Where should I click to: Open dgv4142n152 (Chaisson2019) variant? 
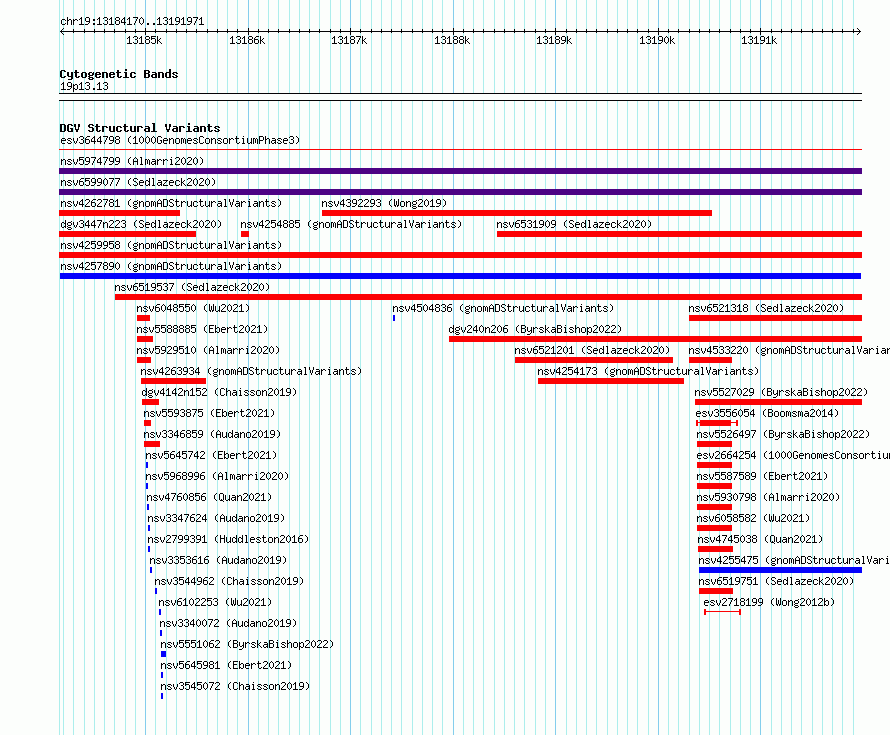click(219, 392)
